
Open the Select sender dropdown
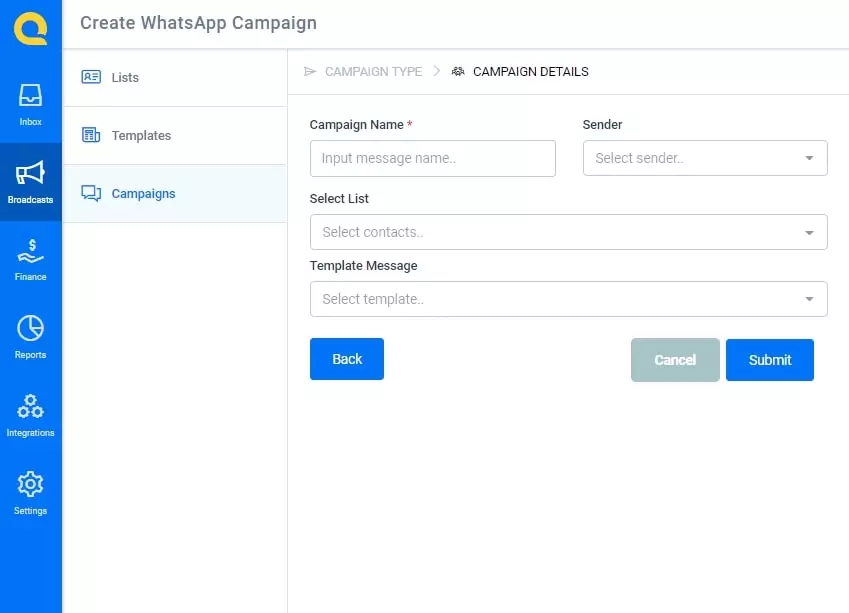click(x=705, y=158)
